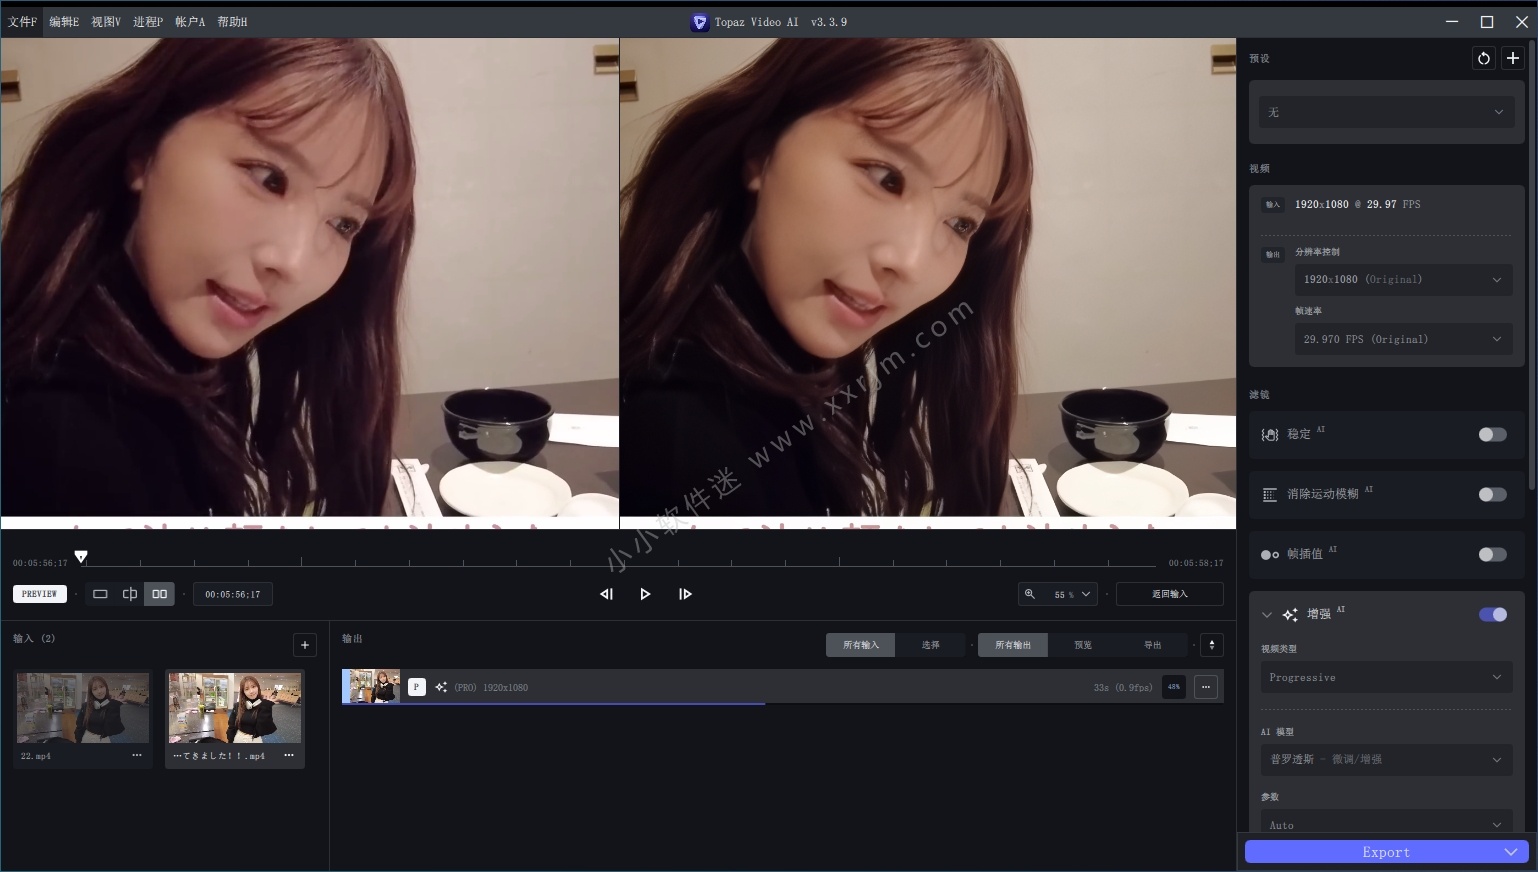Enable the 稳定 AI stabilization toggle
The height and width of the screenshot is (872, 1538).
tap(1491, 434)
